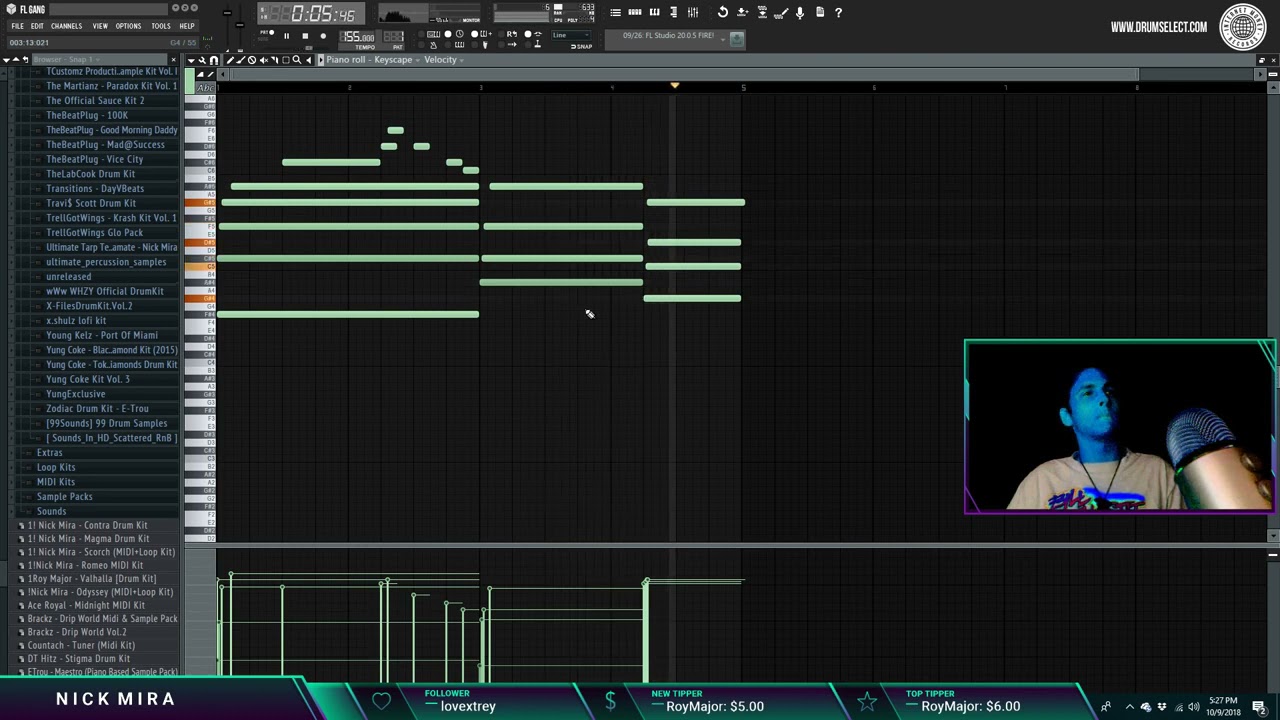Open the Travi$ Scott Drum Kit folder
Screen dimensions: 1280x720
(x=90, y=203)
